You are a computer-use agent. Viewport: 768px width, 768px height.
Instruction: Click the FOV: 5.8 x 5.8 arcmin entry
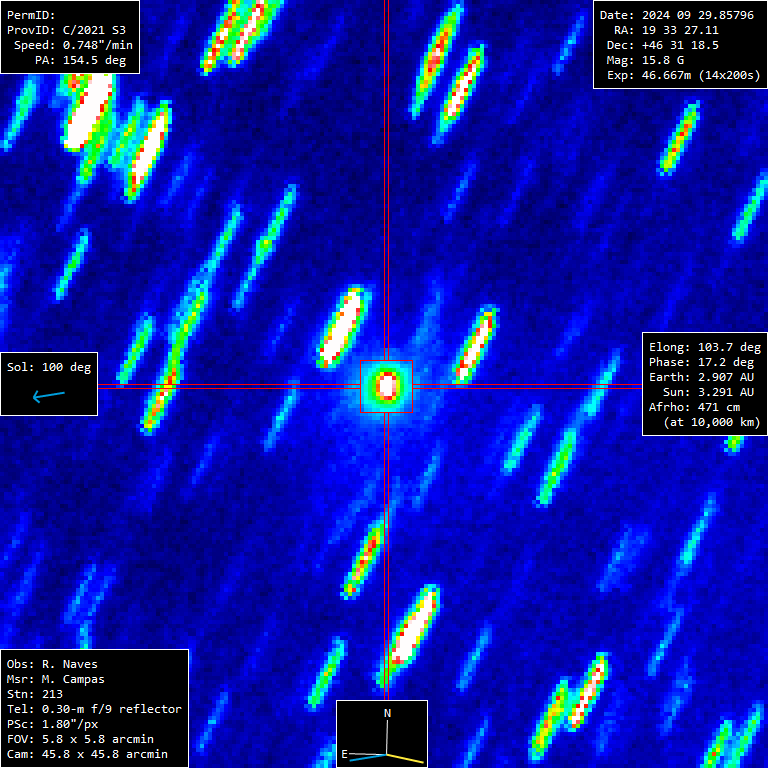[x=80, y=739]
